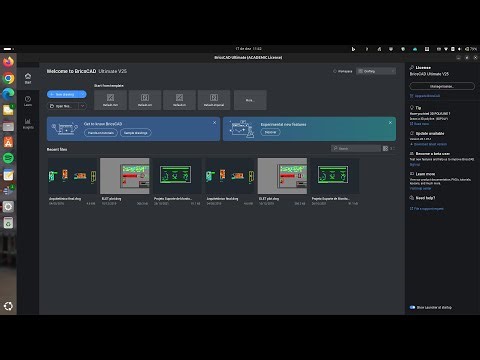Image resolution: width=480 pixels, height=360 pixels.
Task: Start from the Default-cm template
Action: click(145, 100)
